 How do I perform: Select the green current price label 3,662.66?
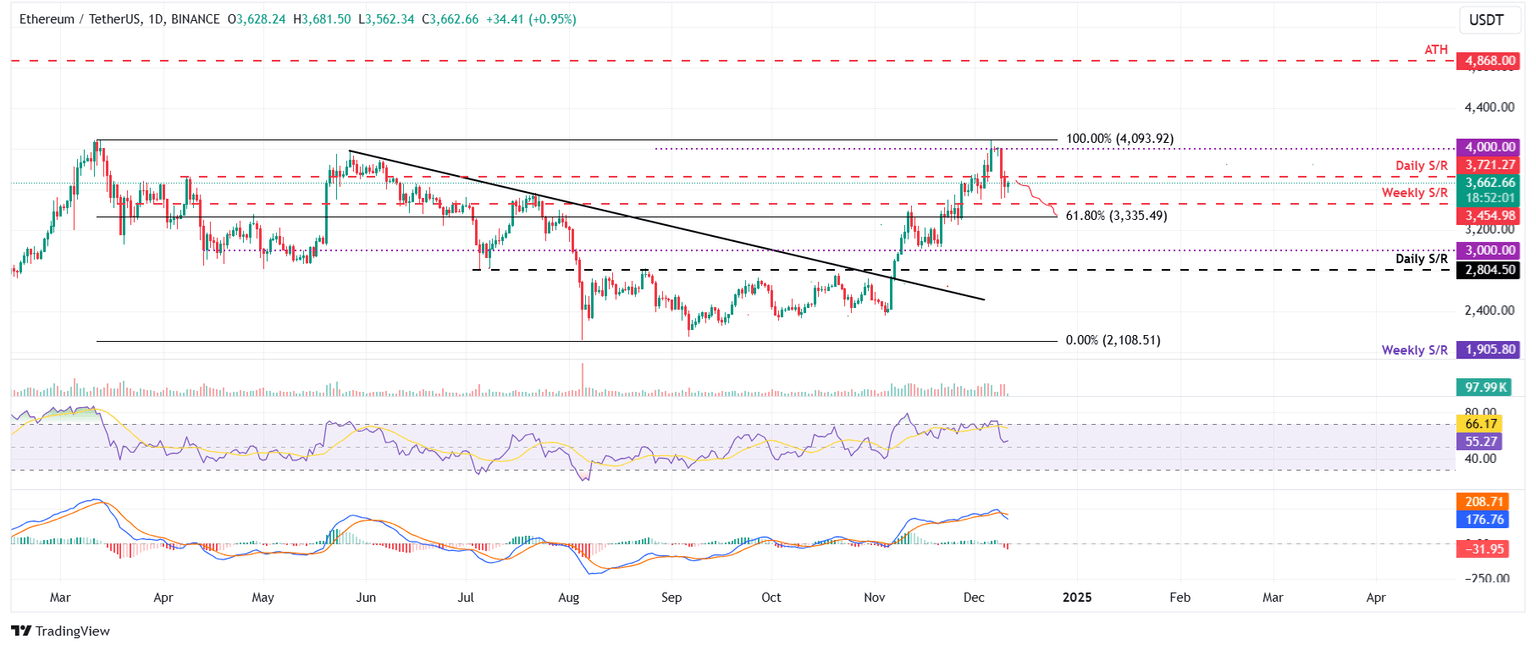click(x=1488, y=183)
